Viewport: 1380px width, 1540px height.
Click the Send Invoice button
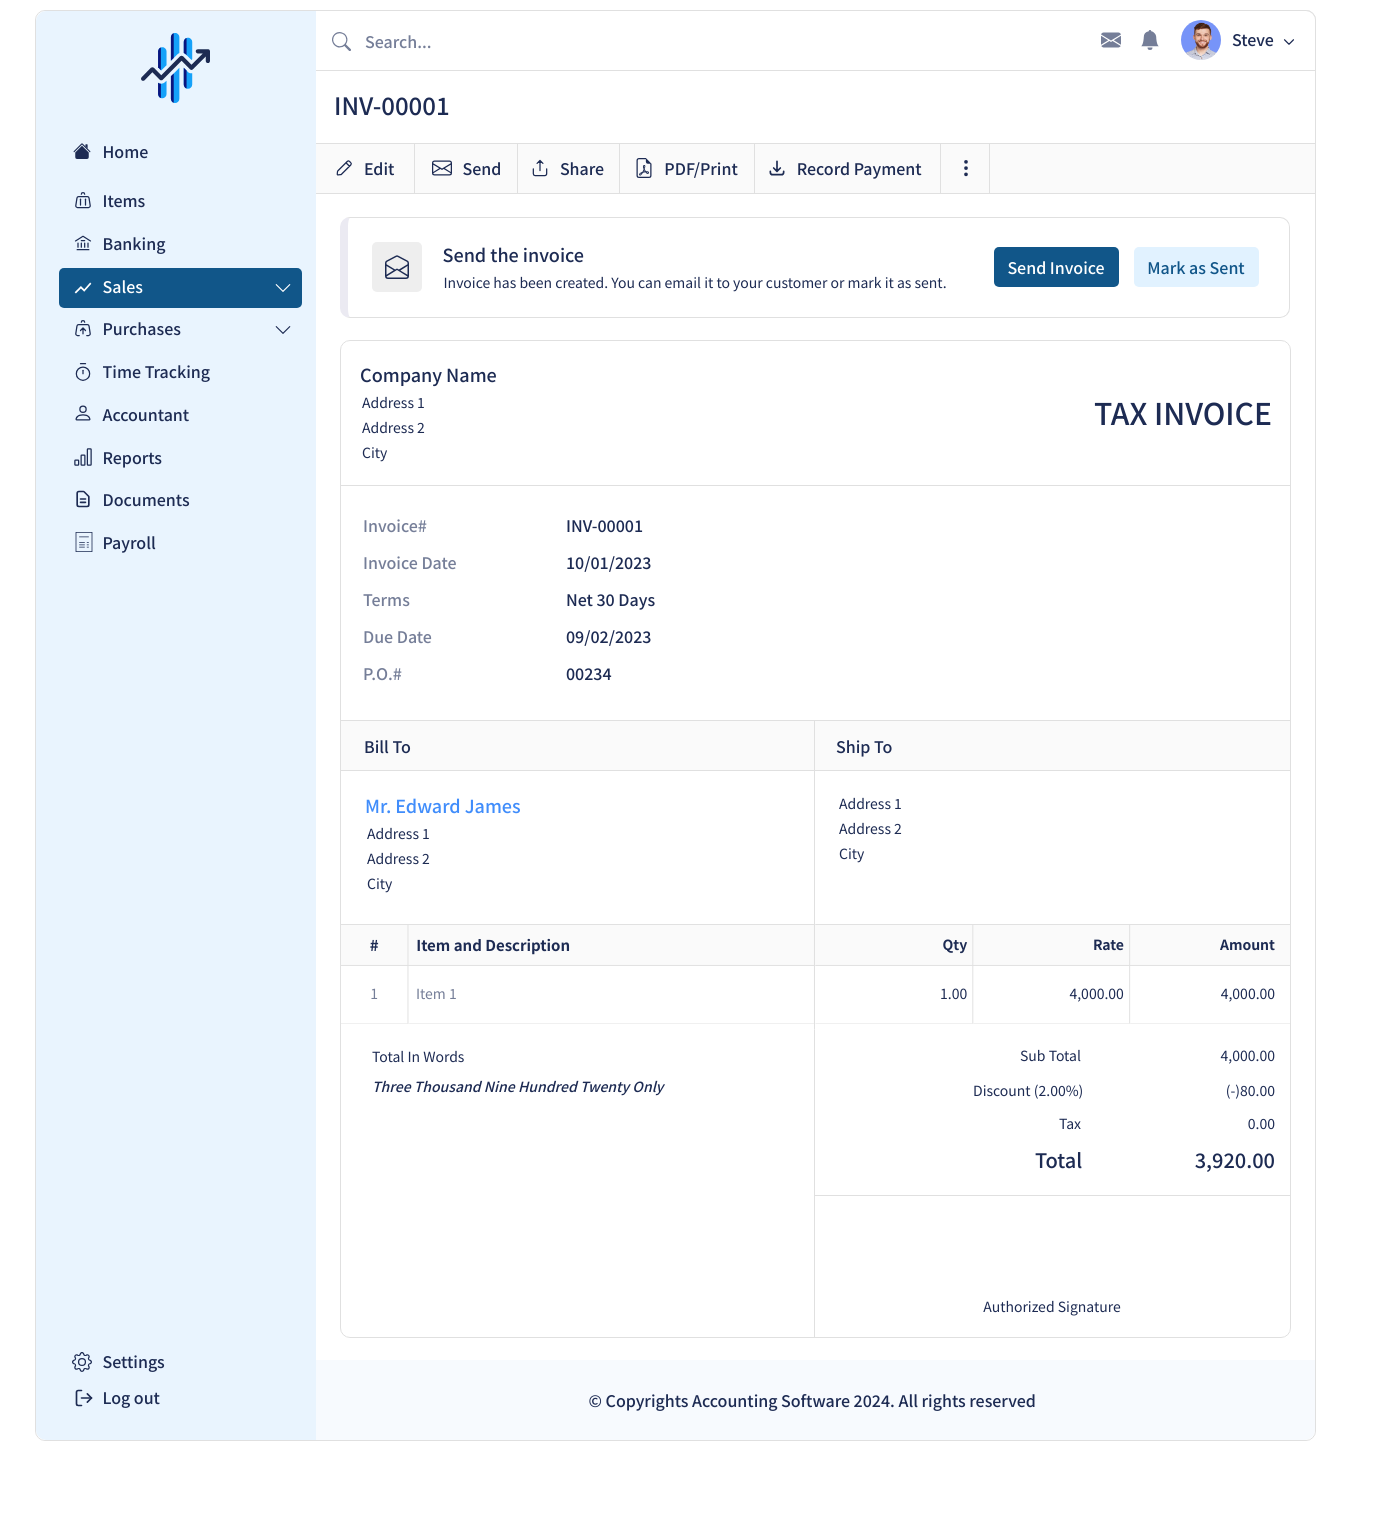[x=1055, y=267]
